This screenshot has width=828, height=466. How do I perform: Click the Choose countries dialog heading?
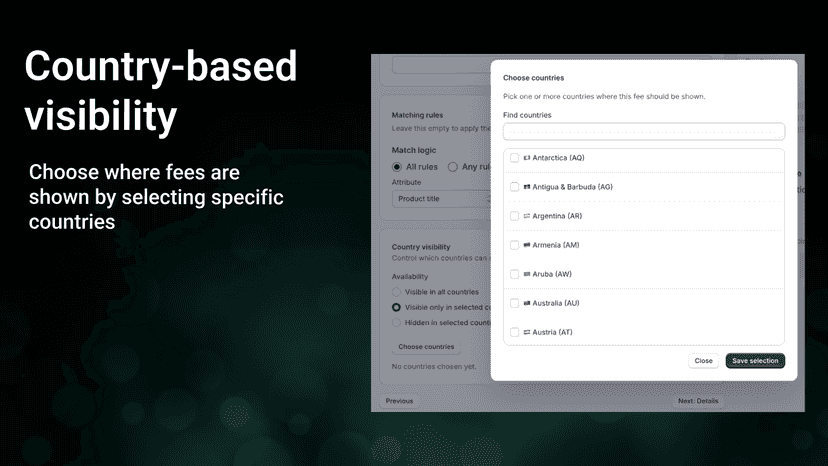[x=533, y=78]
